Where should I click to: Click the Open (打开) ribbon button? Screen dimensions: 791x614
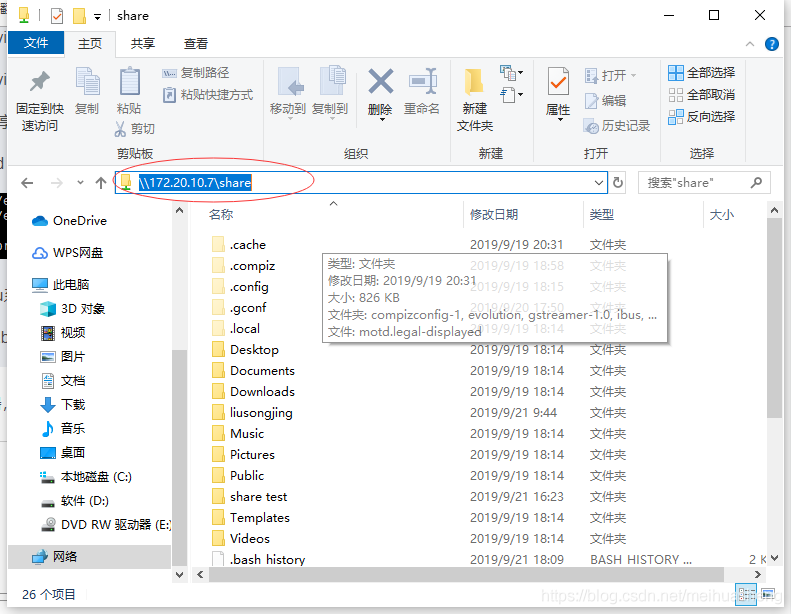pos(611,76)
